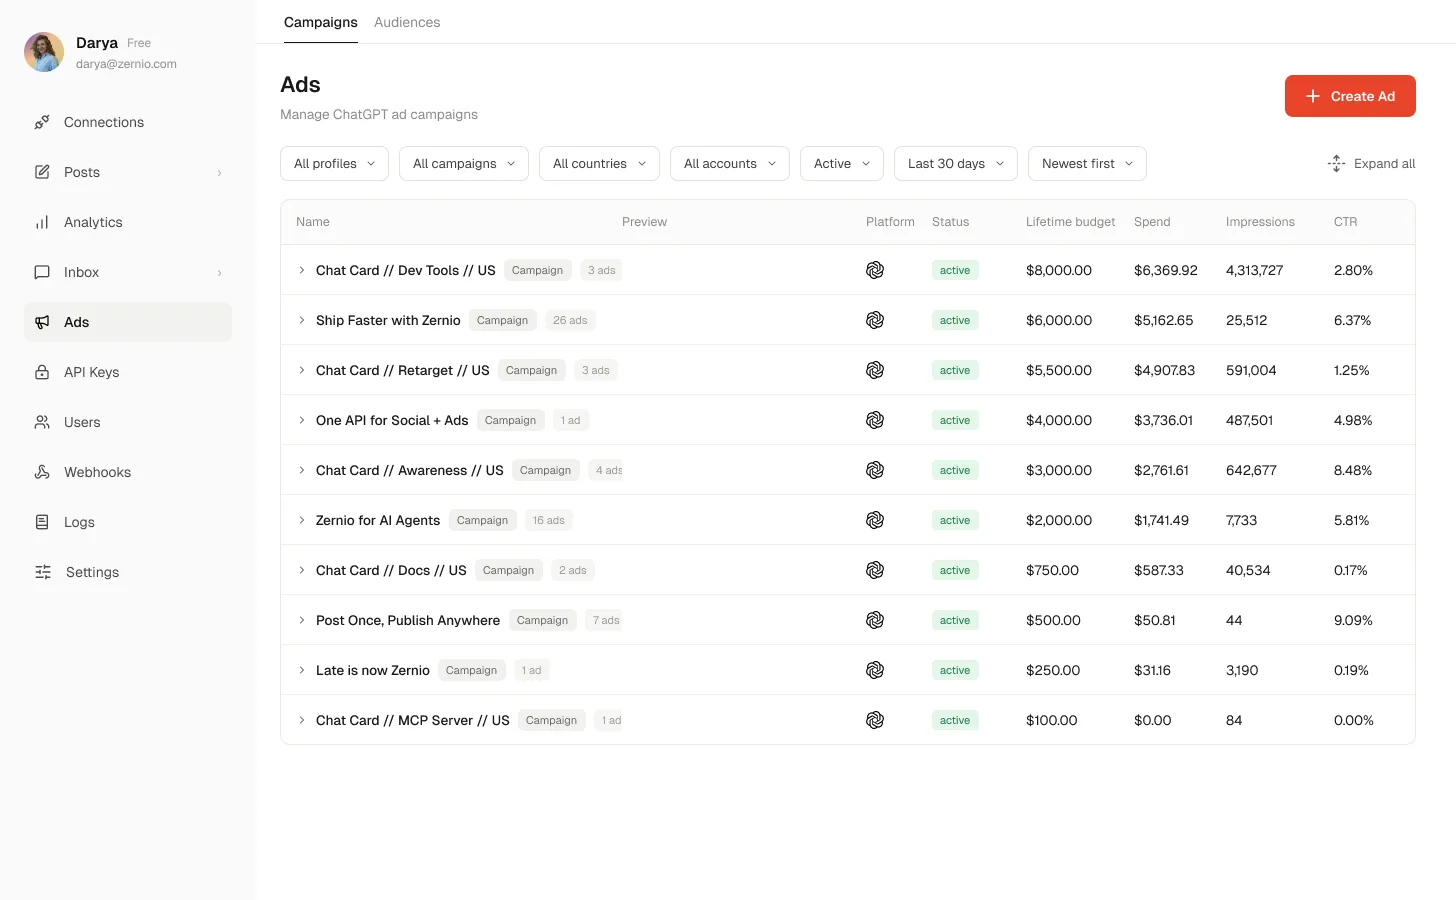Click the Lifetime budget column header
Image resolution: width=1456 pixels, height=900 pixels.
1070,222
